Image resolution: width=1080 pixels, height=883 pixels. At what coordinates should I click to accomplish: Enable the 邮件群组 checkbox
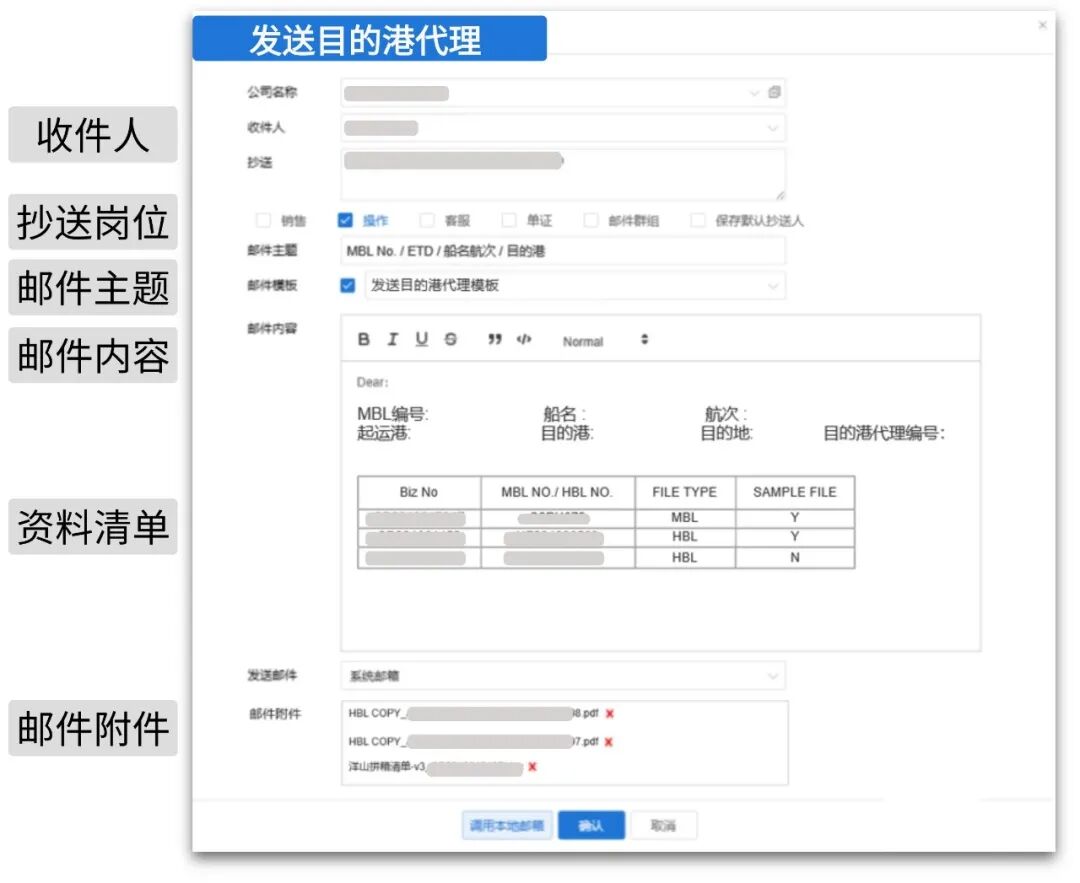(592, 220)
